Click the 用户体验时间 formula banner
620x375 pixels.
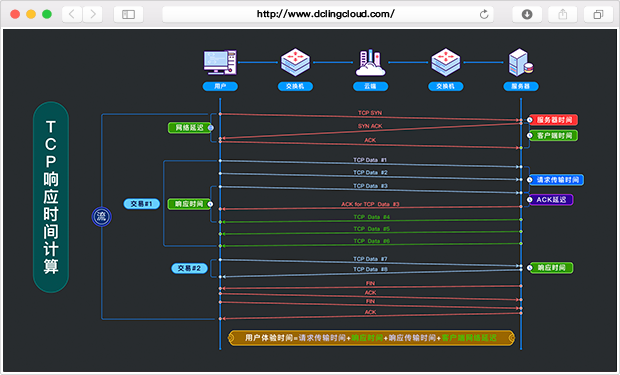point(371,338)
